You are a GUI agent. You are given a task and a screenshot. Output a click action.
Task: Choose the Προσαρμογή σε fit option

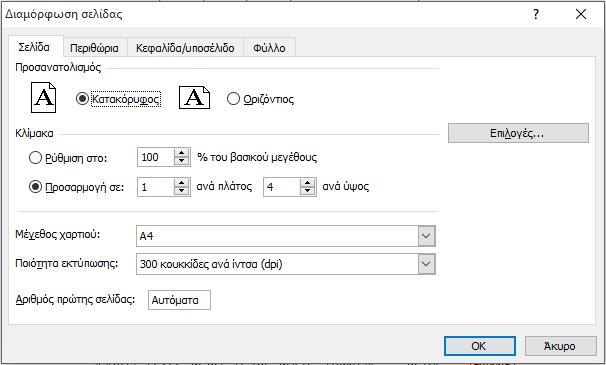pyautogui.click(x=35, y=187)
